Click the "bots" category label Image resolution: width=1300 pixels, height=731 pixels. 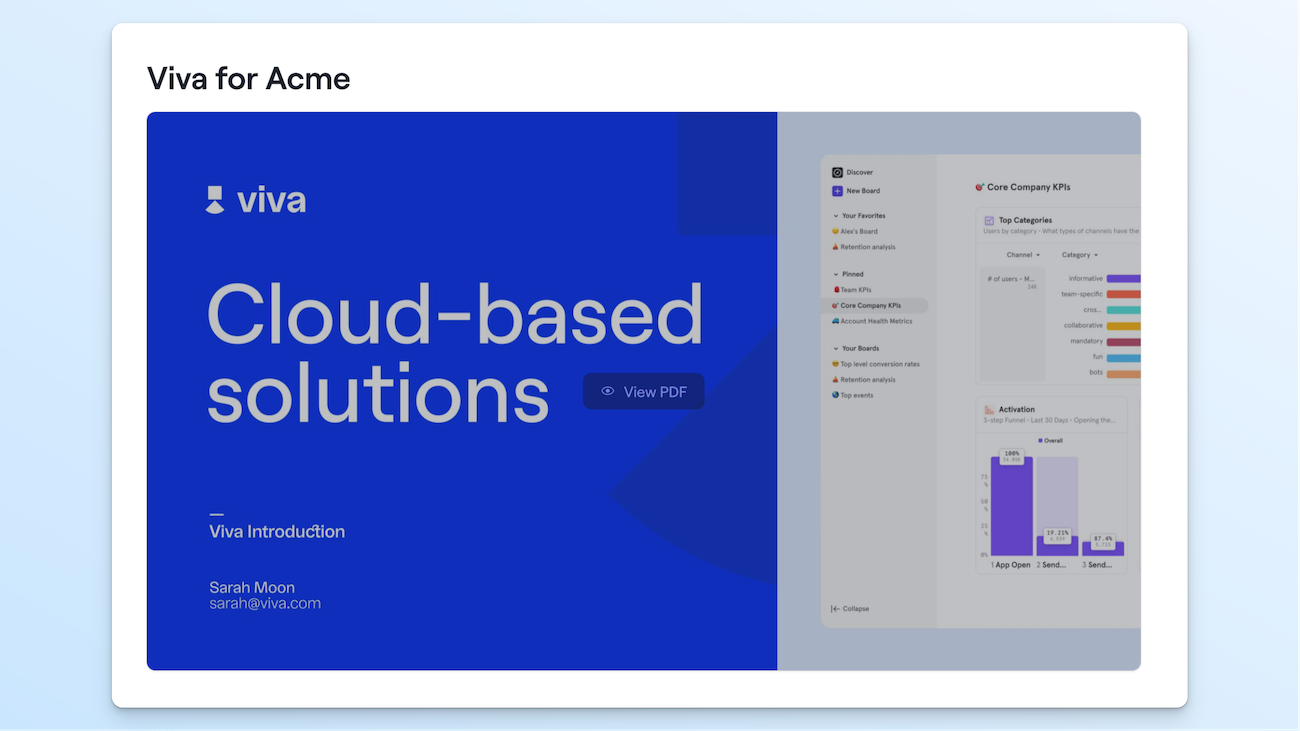pos(1096,373)
